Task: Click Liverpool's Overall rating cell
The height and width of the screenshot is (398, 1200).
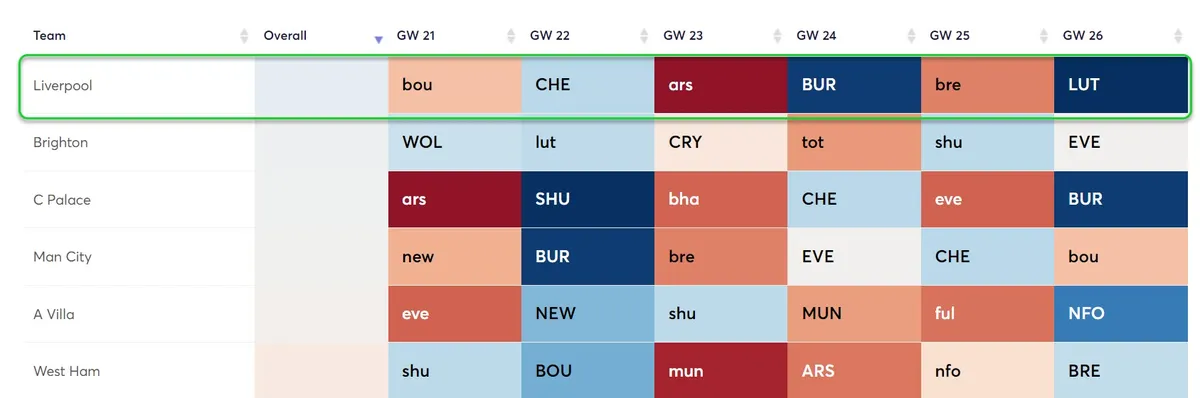Action: (321, 86)
